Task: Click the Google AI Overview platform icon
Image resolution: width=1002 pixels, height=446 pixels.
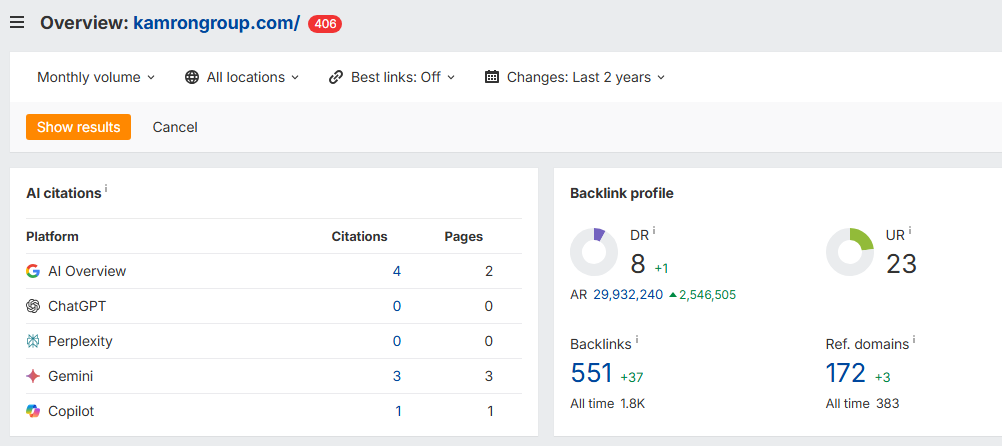Action: pyautogui.click(x=33, y=271)
